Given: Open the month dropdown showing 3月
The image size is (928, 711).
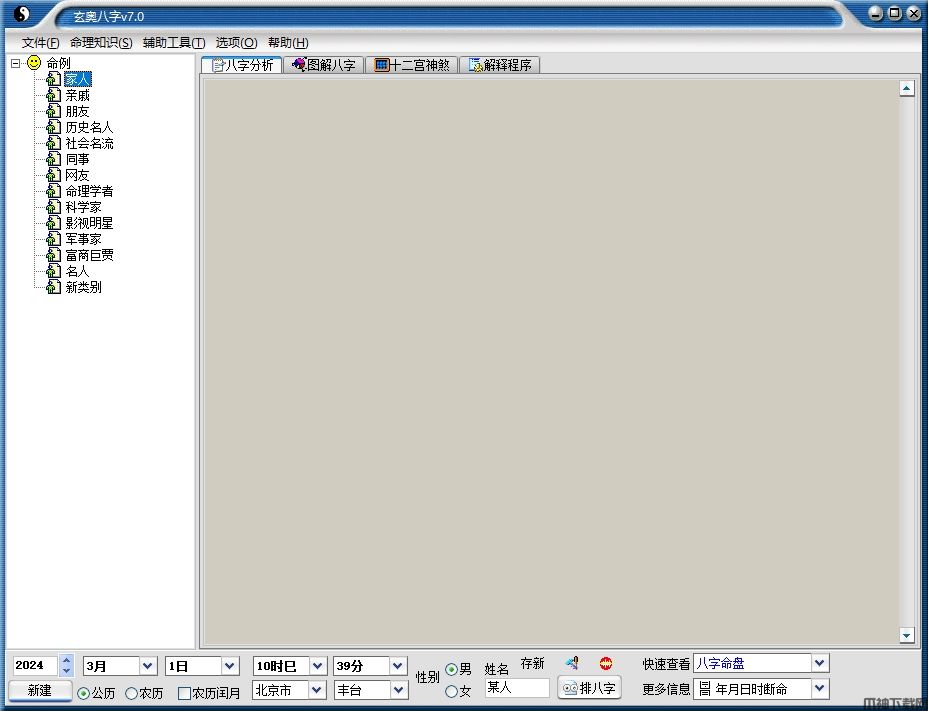Looking at the screenshot, I should point(147,666).
